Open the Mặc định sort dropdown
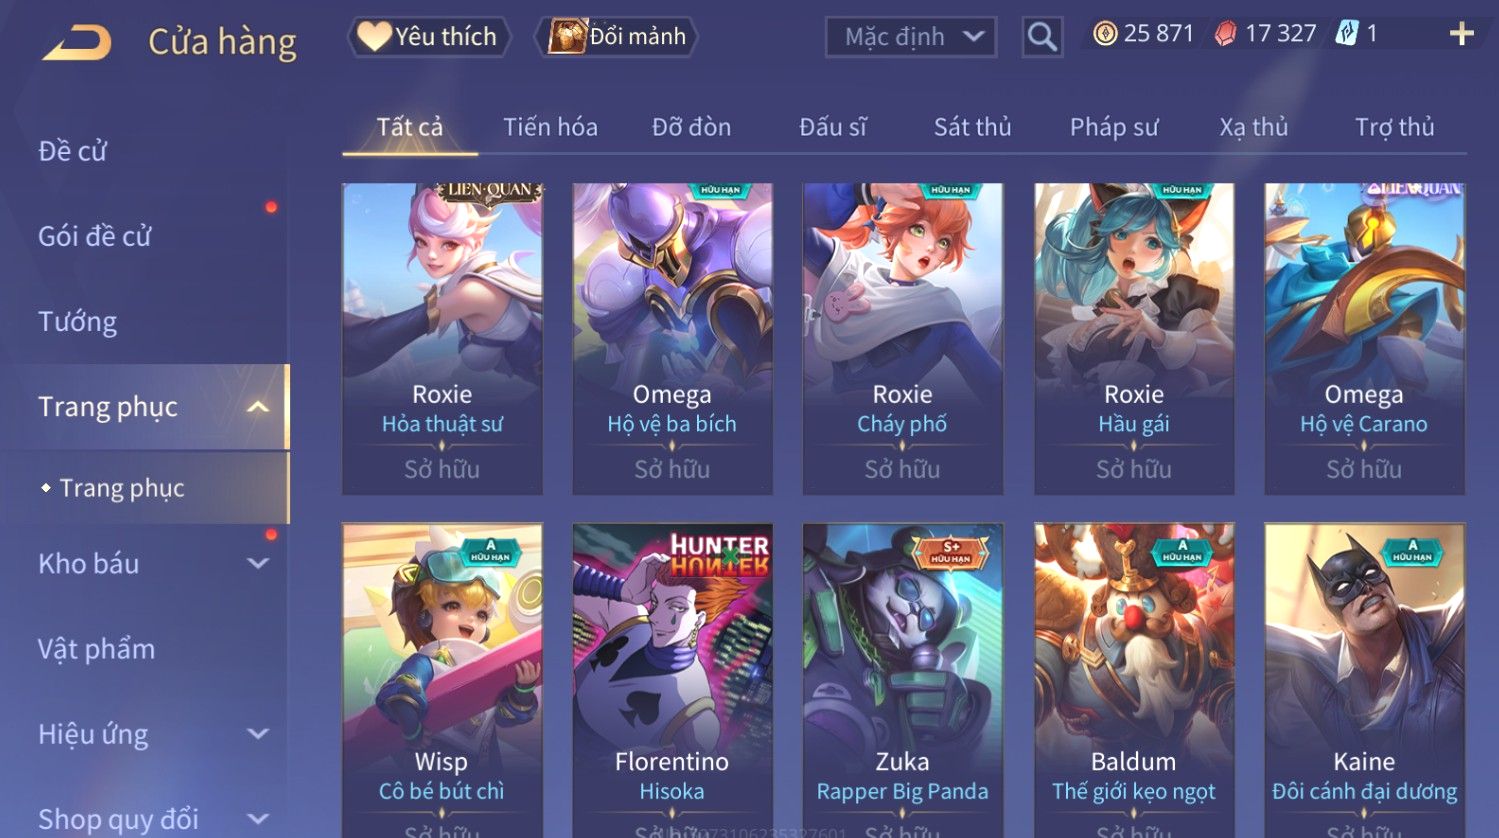The width and height of the screenshot is (1499, 838). 911,37
